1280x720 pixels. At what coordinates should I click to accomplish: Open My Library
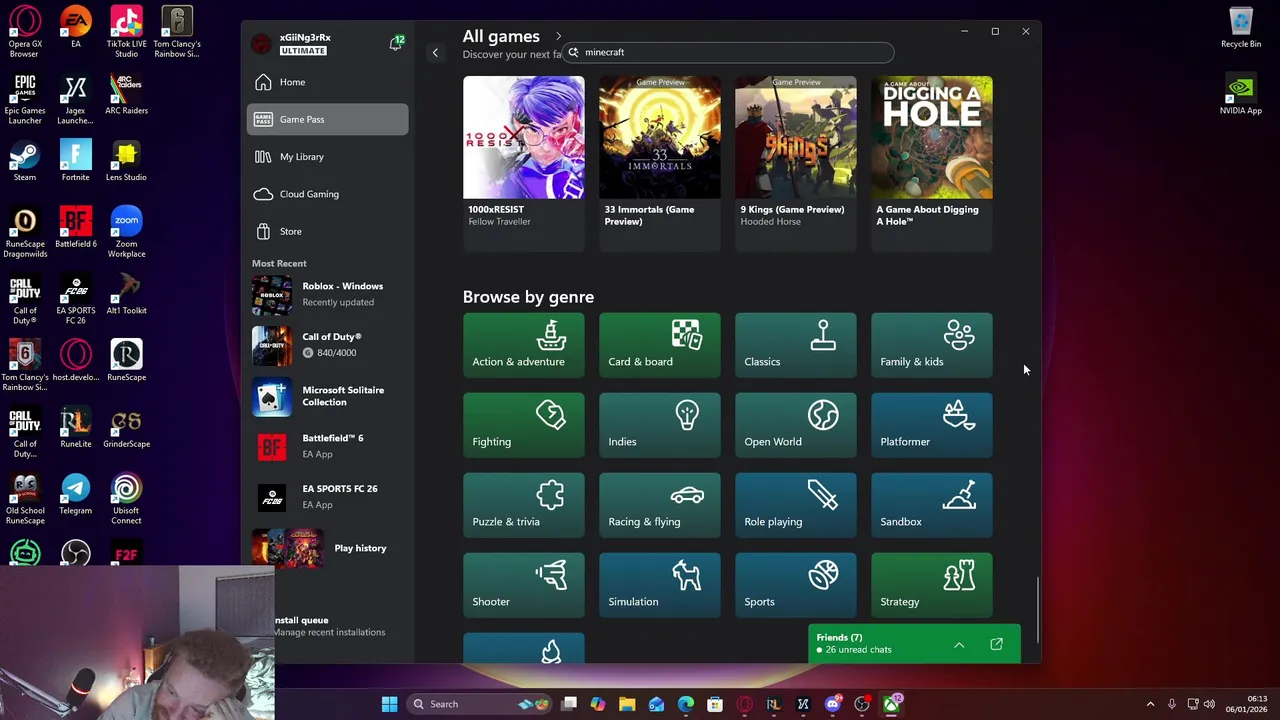(327, 157)
